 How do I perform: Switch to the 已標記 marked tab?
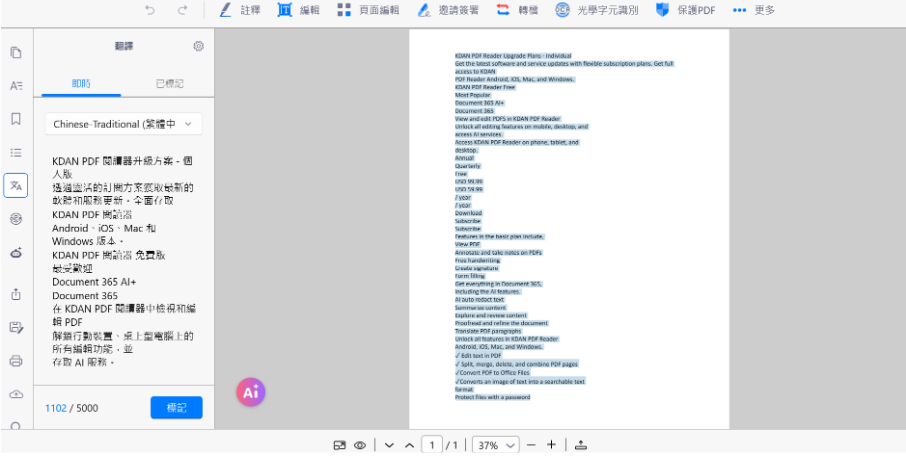click(x=169, y=84)
